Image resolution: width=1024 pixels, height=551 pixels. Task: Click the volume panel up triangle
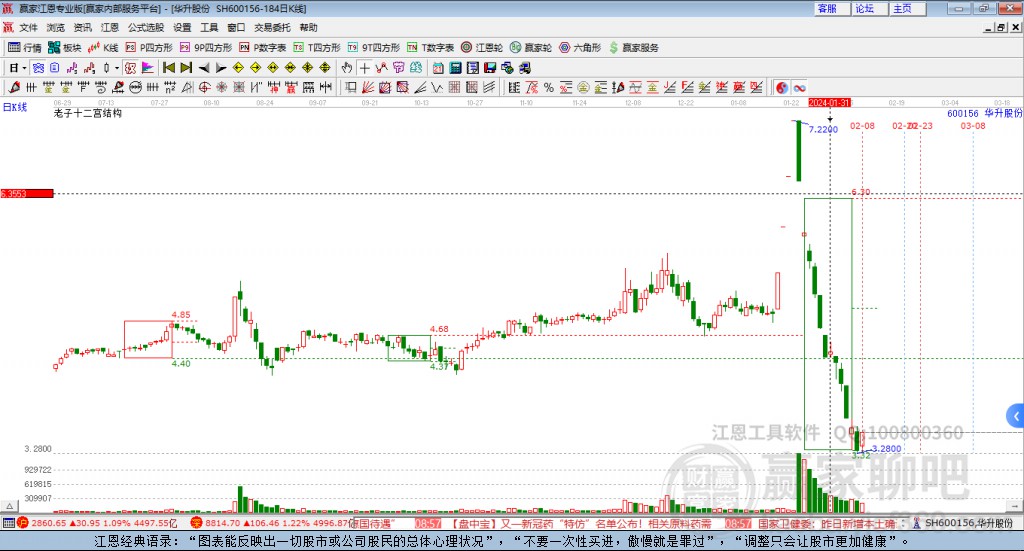pos(9,506)
